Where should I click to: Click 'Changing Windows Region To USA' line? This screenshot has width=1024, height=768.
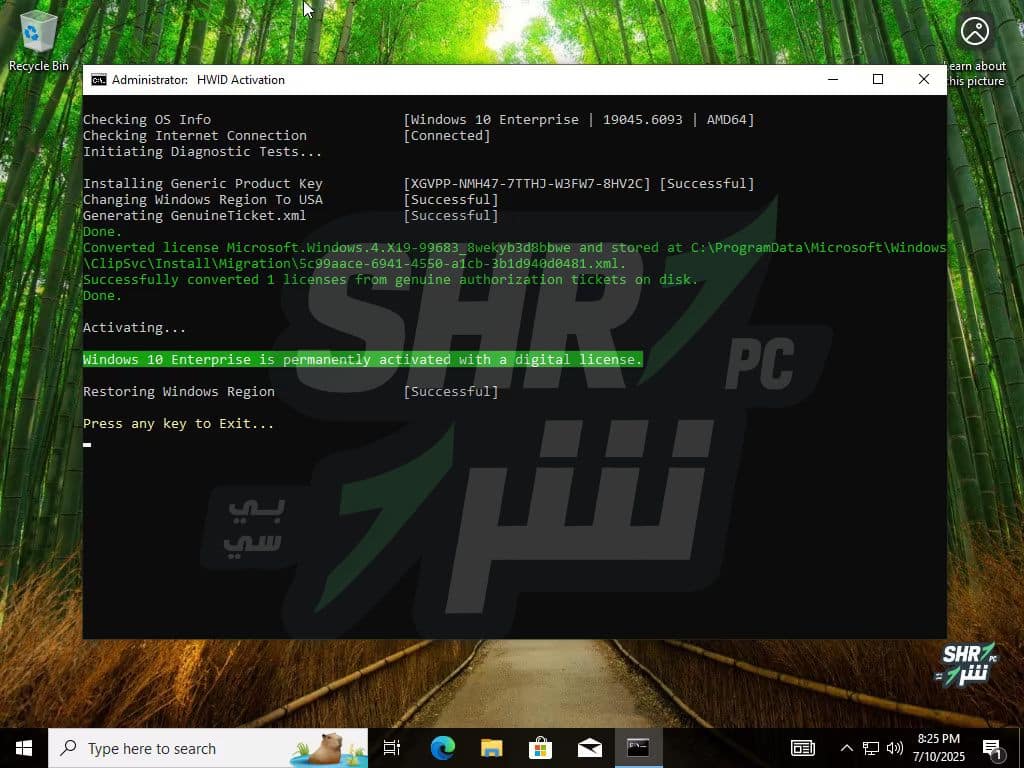(203, 200)
